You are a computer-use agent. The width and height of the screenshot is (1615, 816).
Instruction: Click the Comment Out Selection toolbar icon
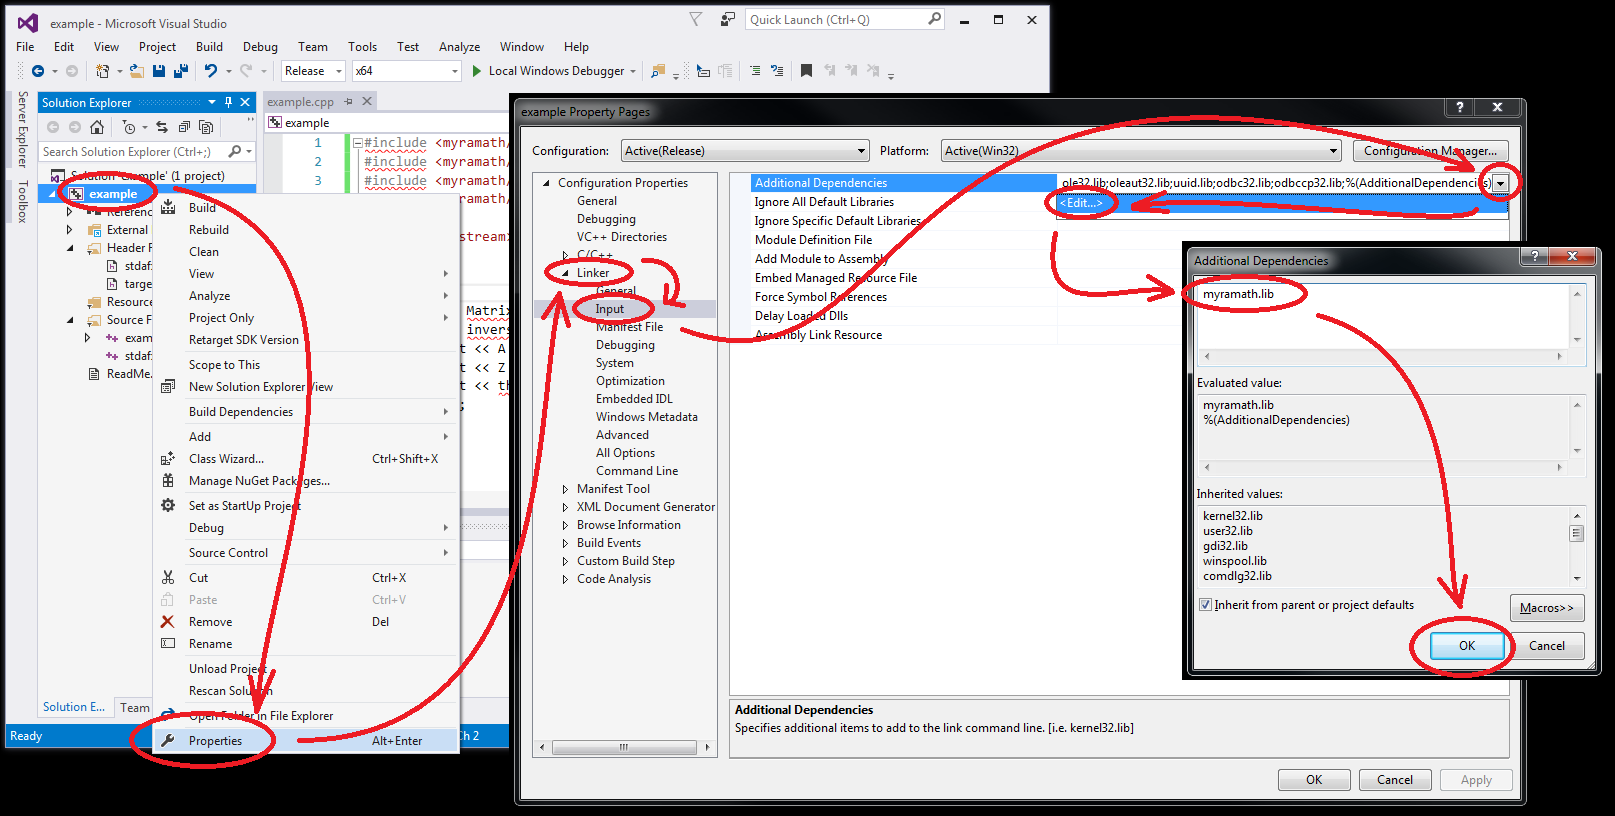click(755, 71)
